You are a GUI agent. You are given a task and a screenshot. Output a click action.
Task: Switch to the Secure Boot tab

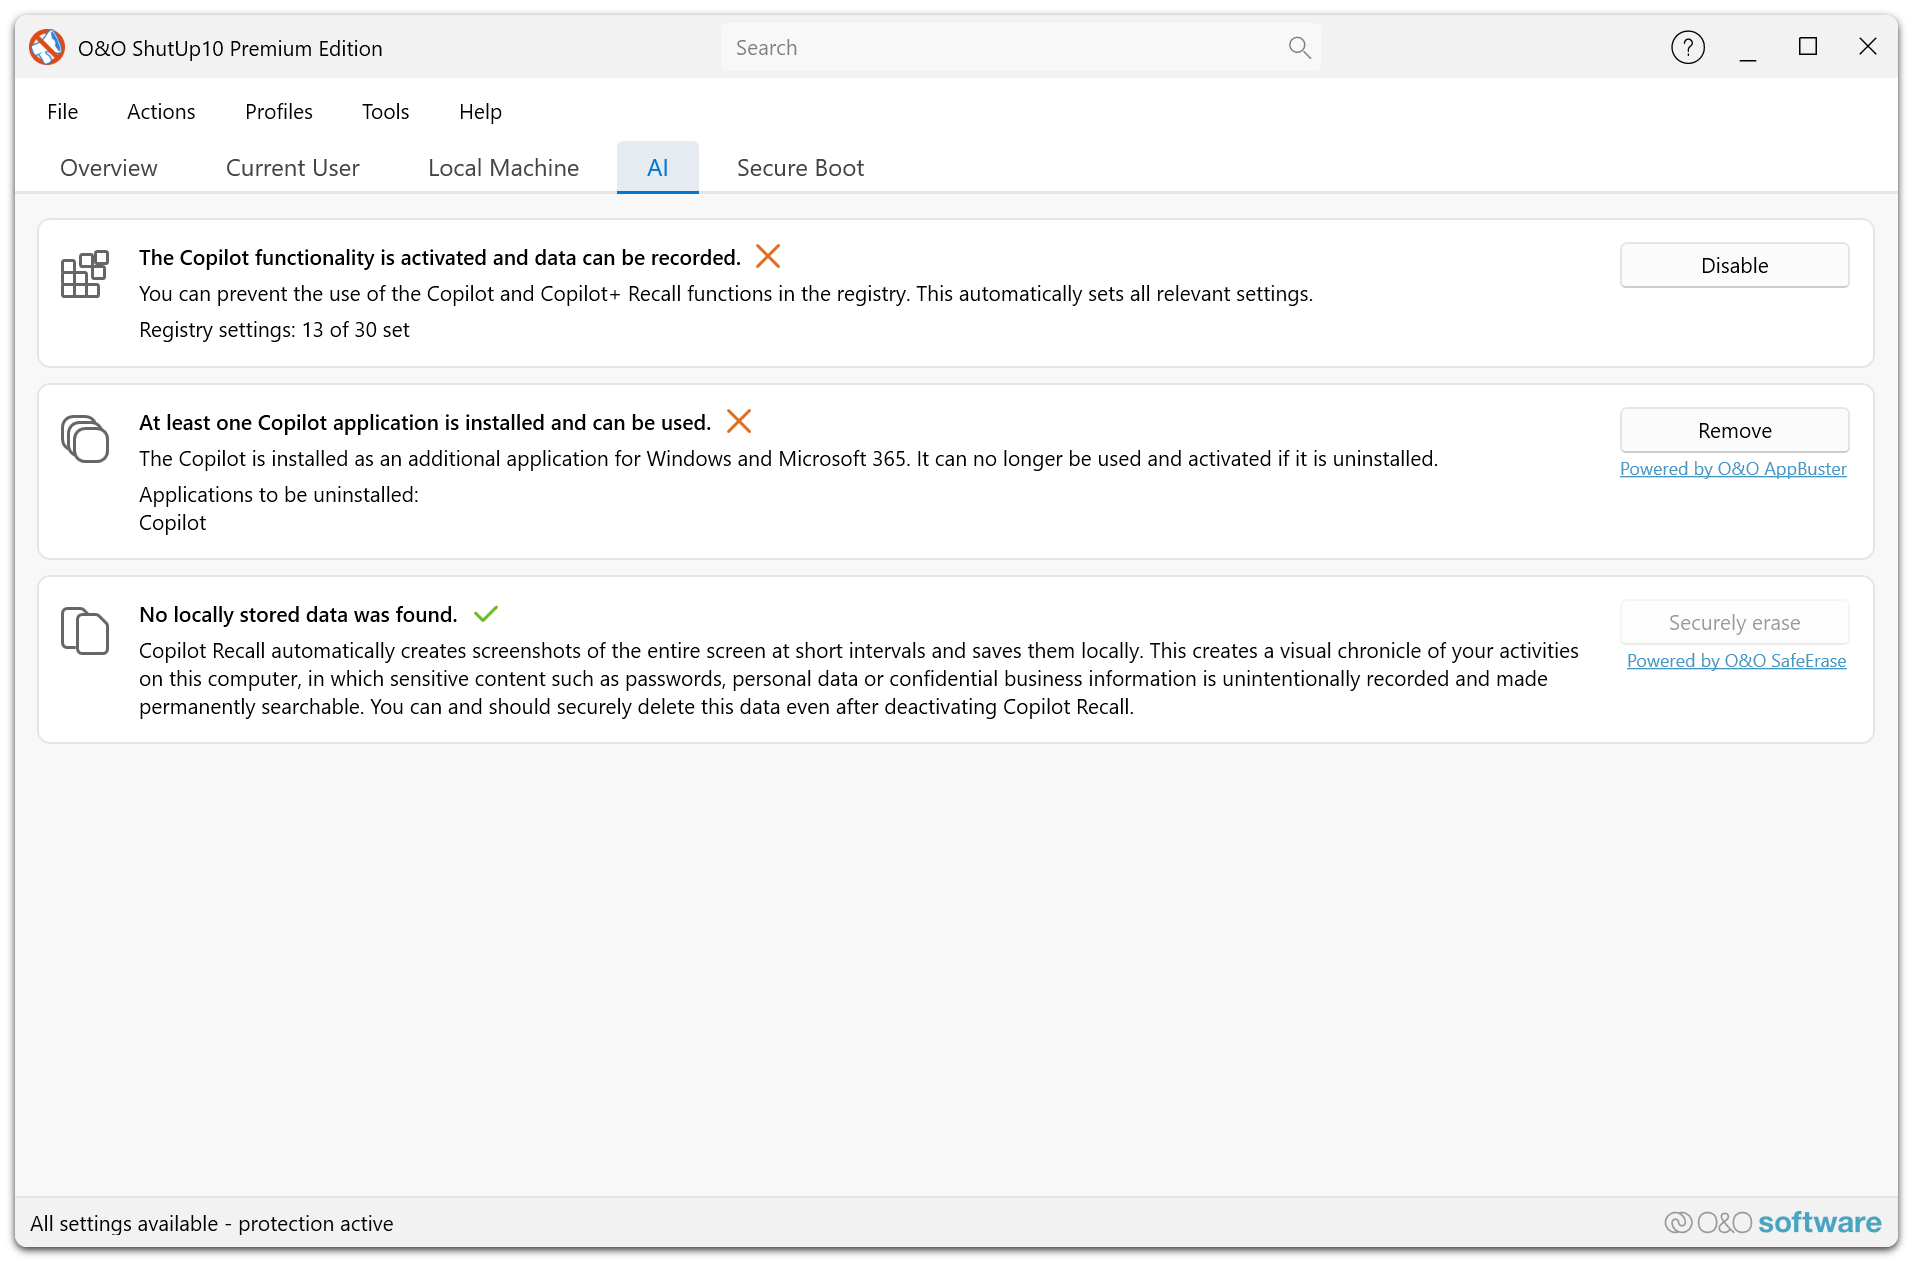click(801, 168)
